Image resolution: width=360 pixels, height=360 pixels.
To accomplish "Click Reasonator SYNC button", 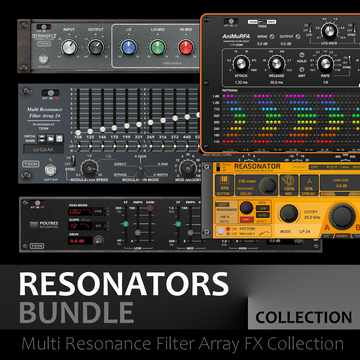I will (x=246, y=220).
